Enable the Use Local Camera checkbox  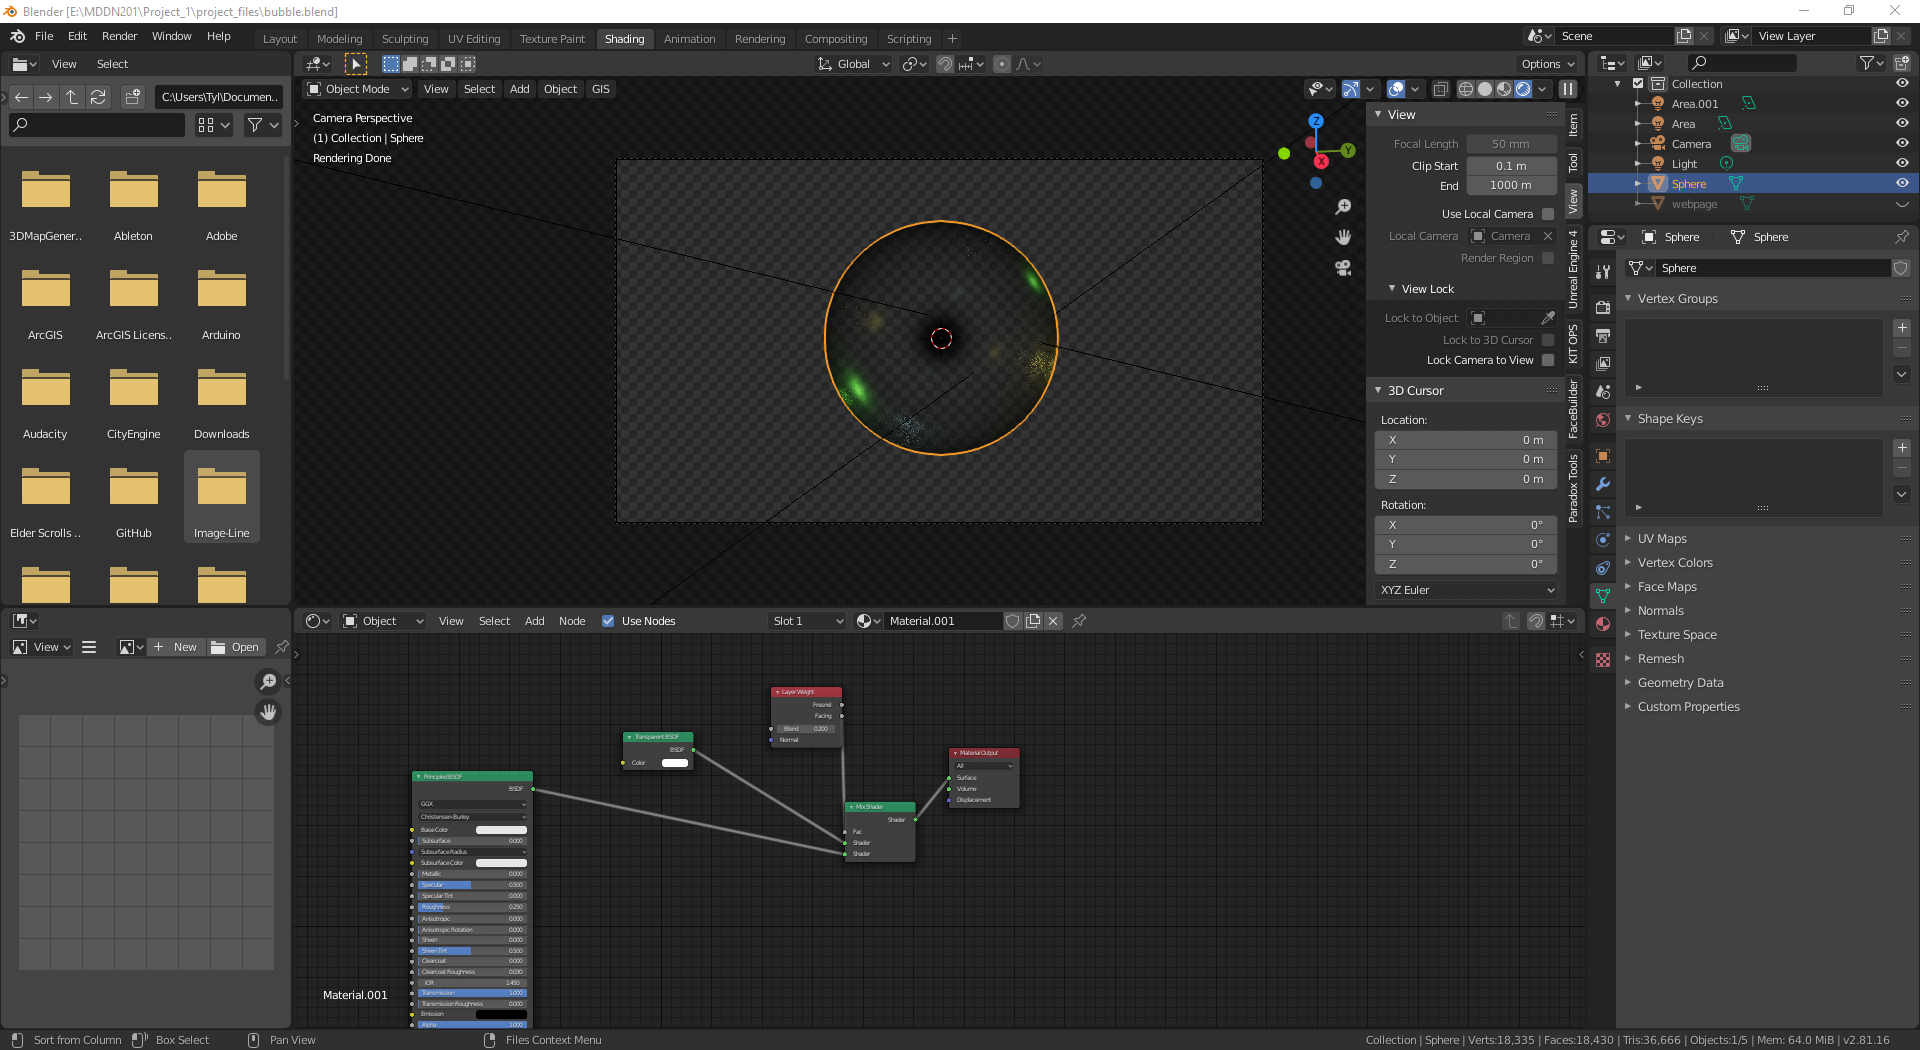1548,214
